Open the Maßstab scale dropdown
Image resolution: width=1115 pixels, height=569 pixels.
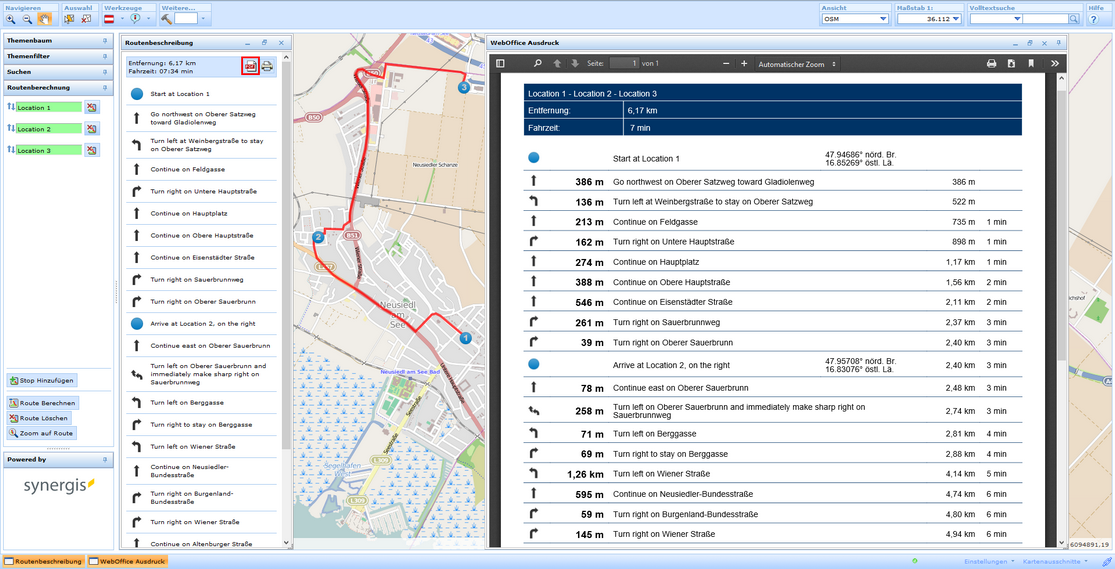[x=956, y=19]
